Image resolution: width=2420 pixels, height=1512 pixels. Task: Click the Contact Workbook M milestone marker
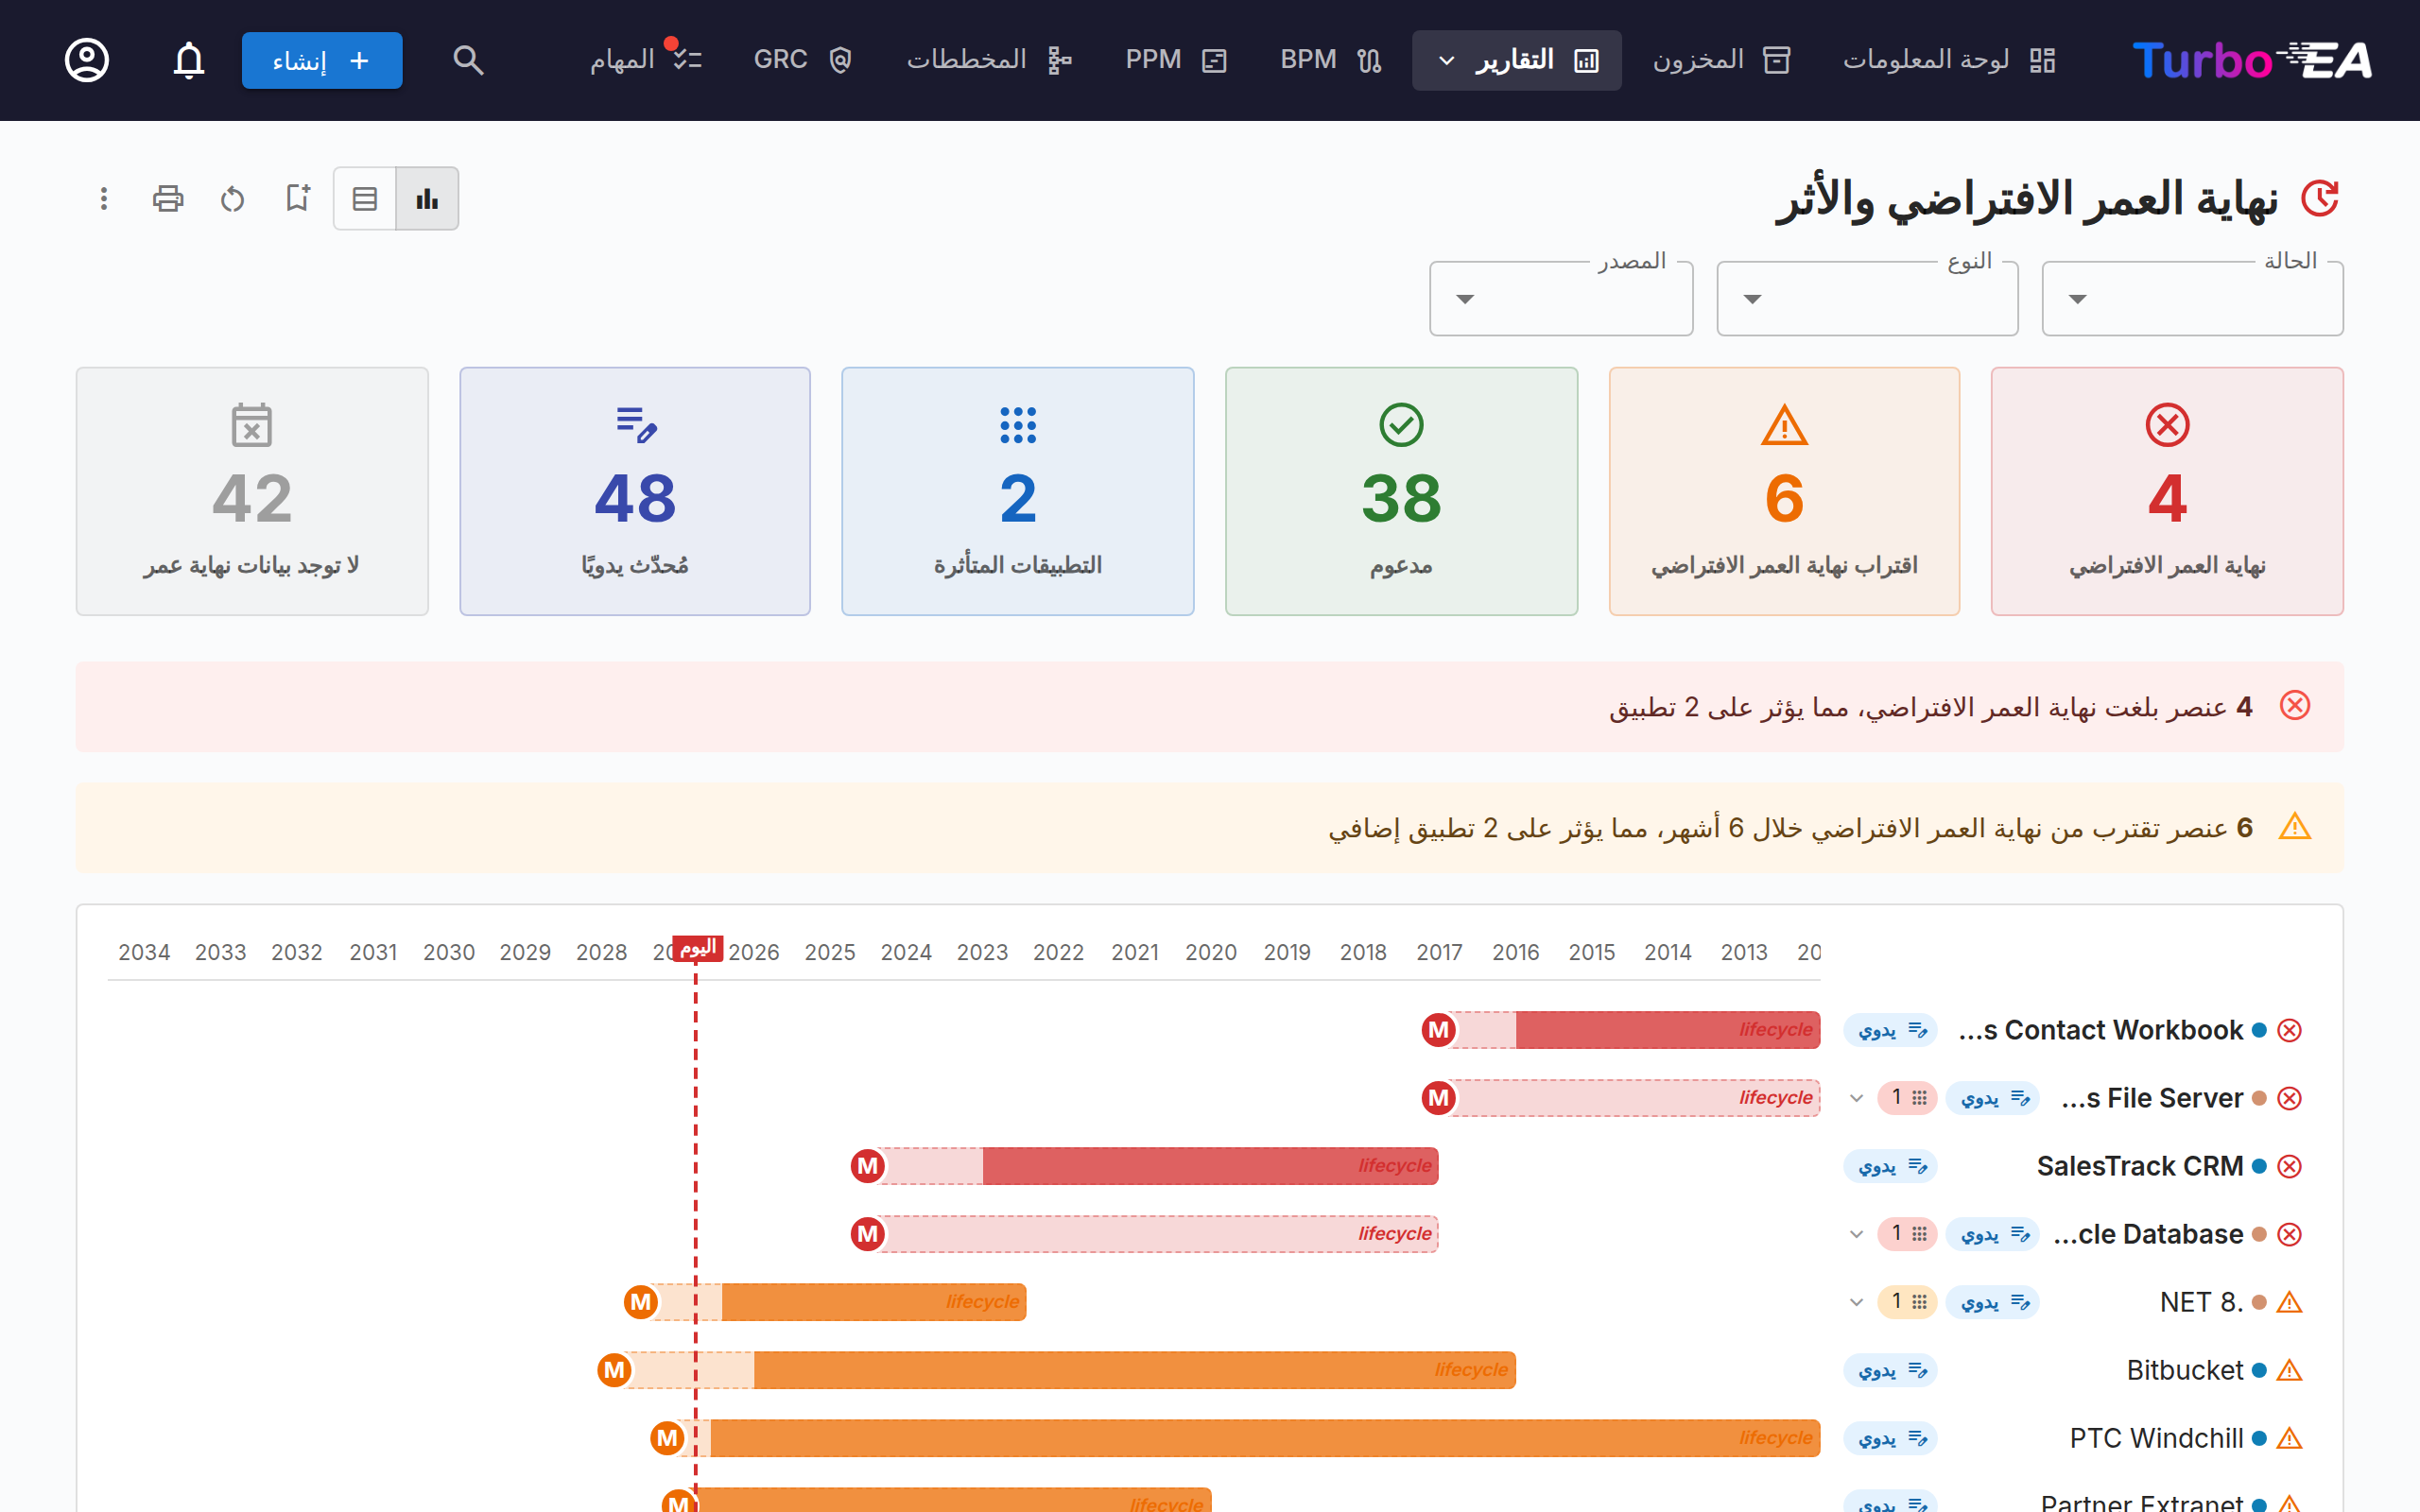1438,1030
